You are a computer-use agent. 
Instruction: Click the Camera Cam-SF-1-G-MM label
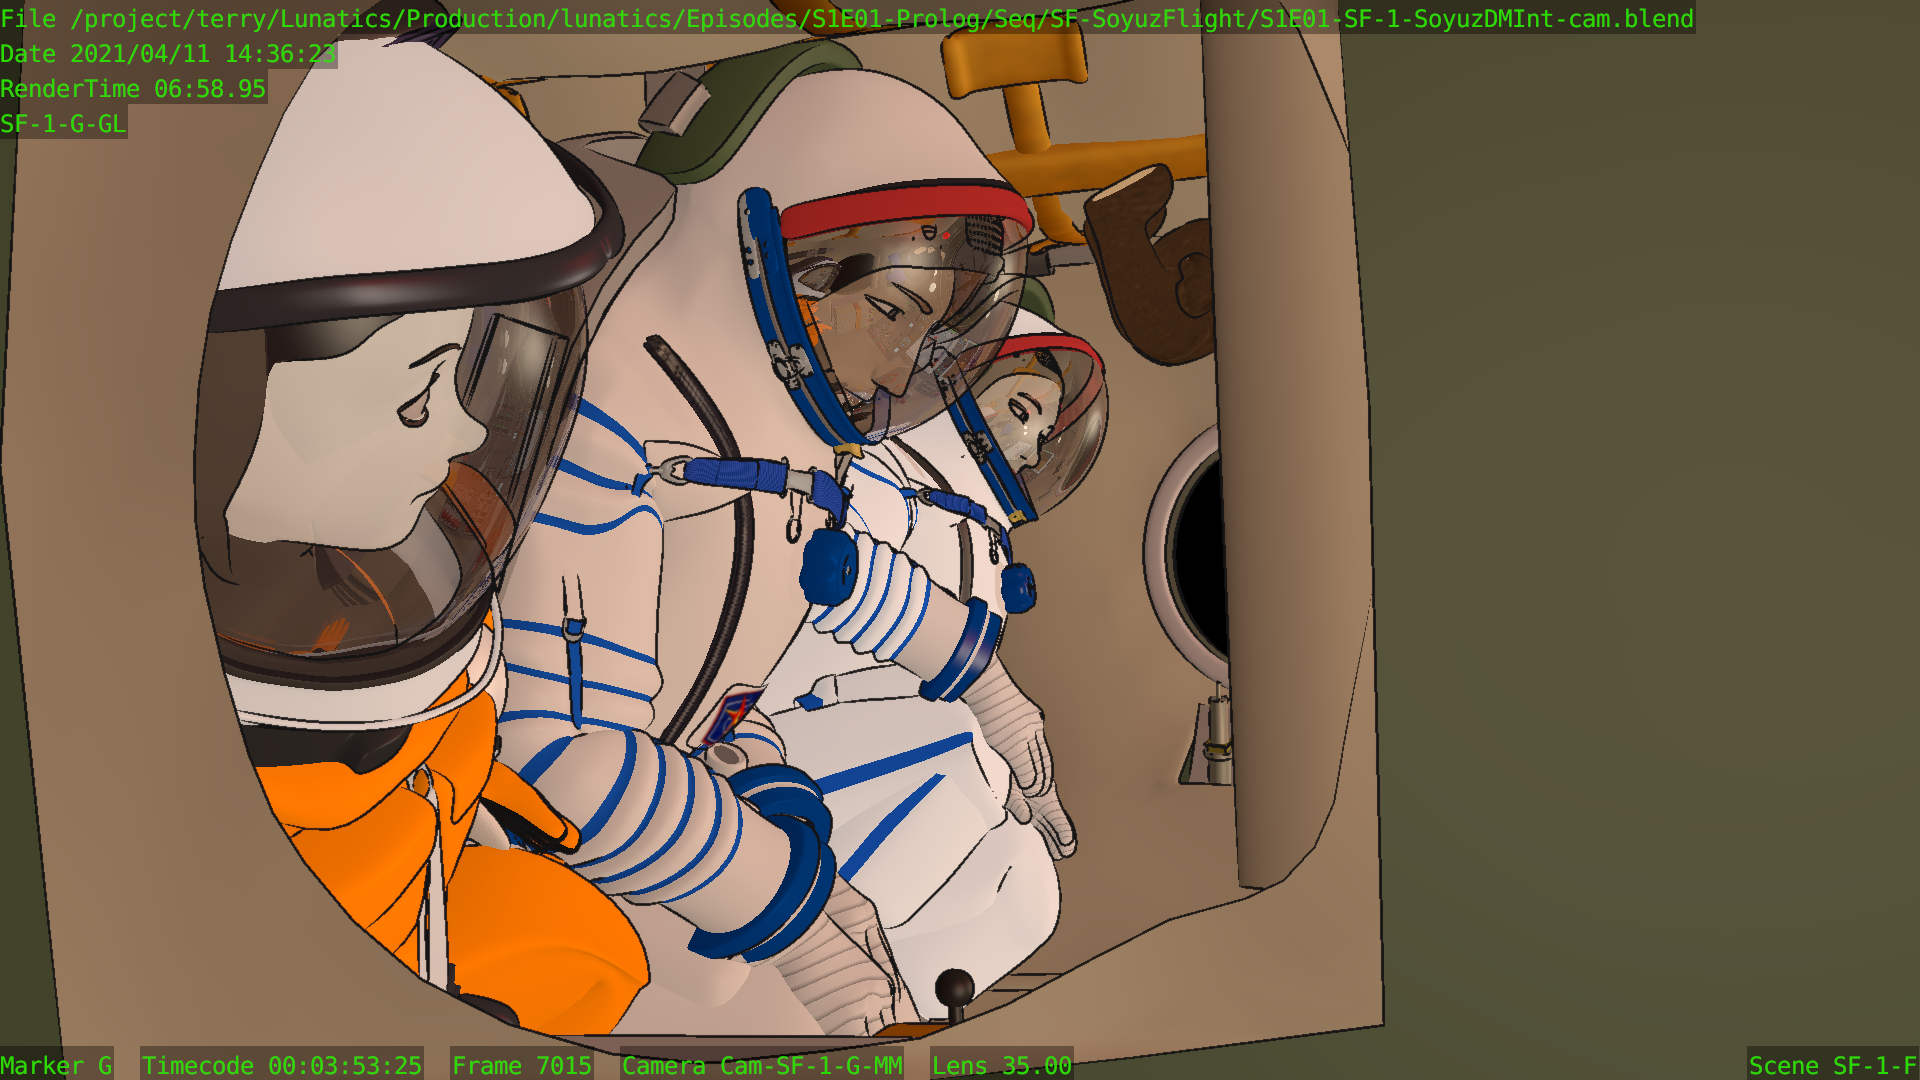click(x=761, y=1065)
